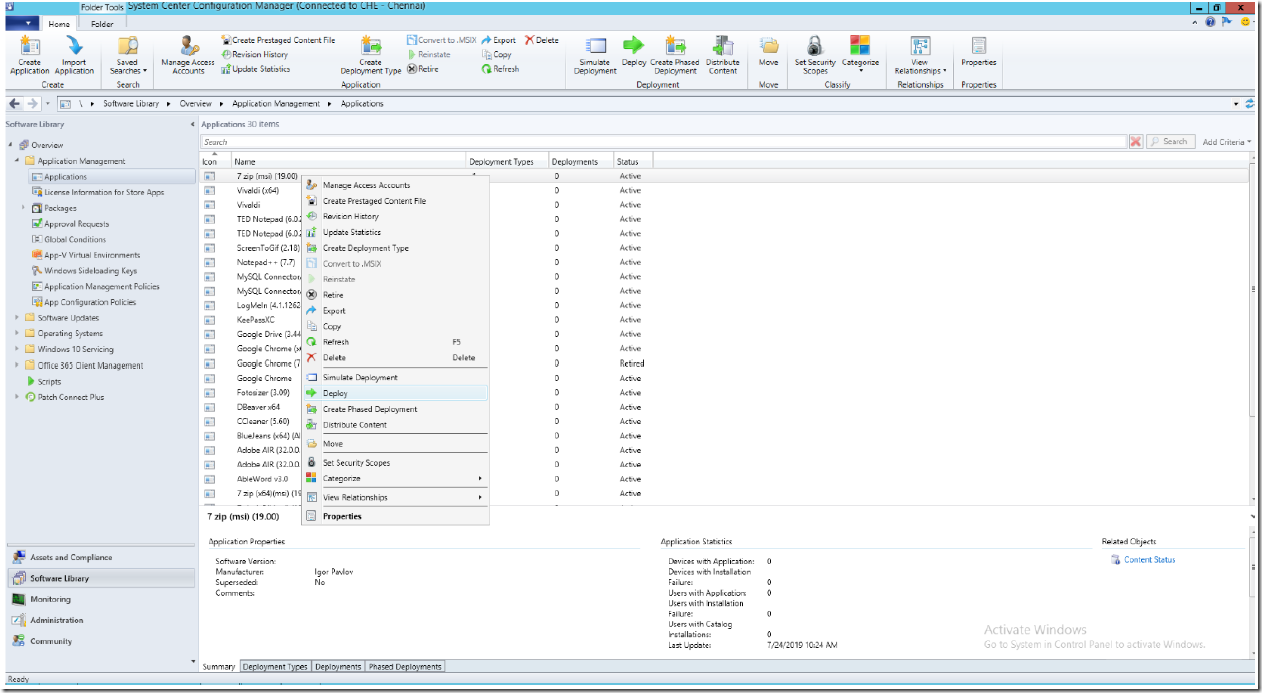Click Refresh in the ribbon
This screenshot has width=1262, height=693.
500,69
